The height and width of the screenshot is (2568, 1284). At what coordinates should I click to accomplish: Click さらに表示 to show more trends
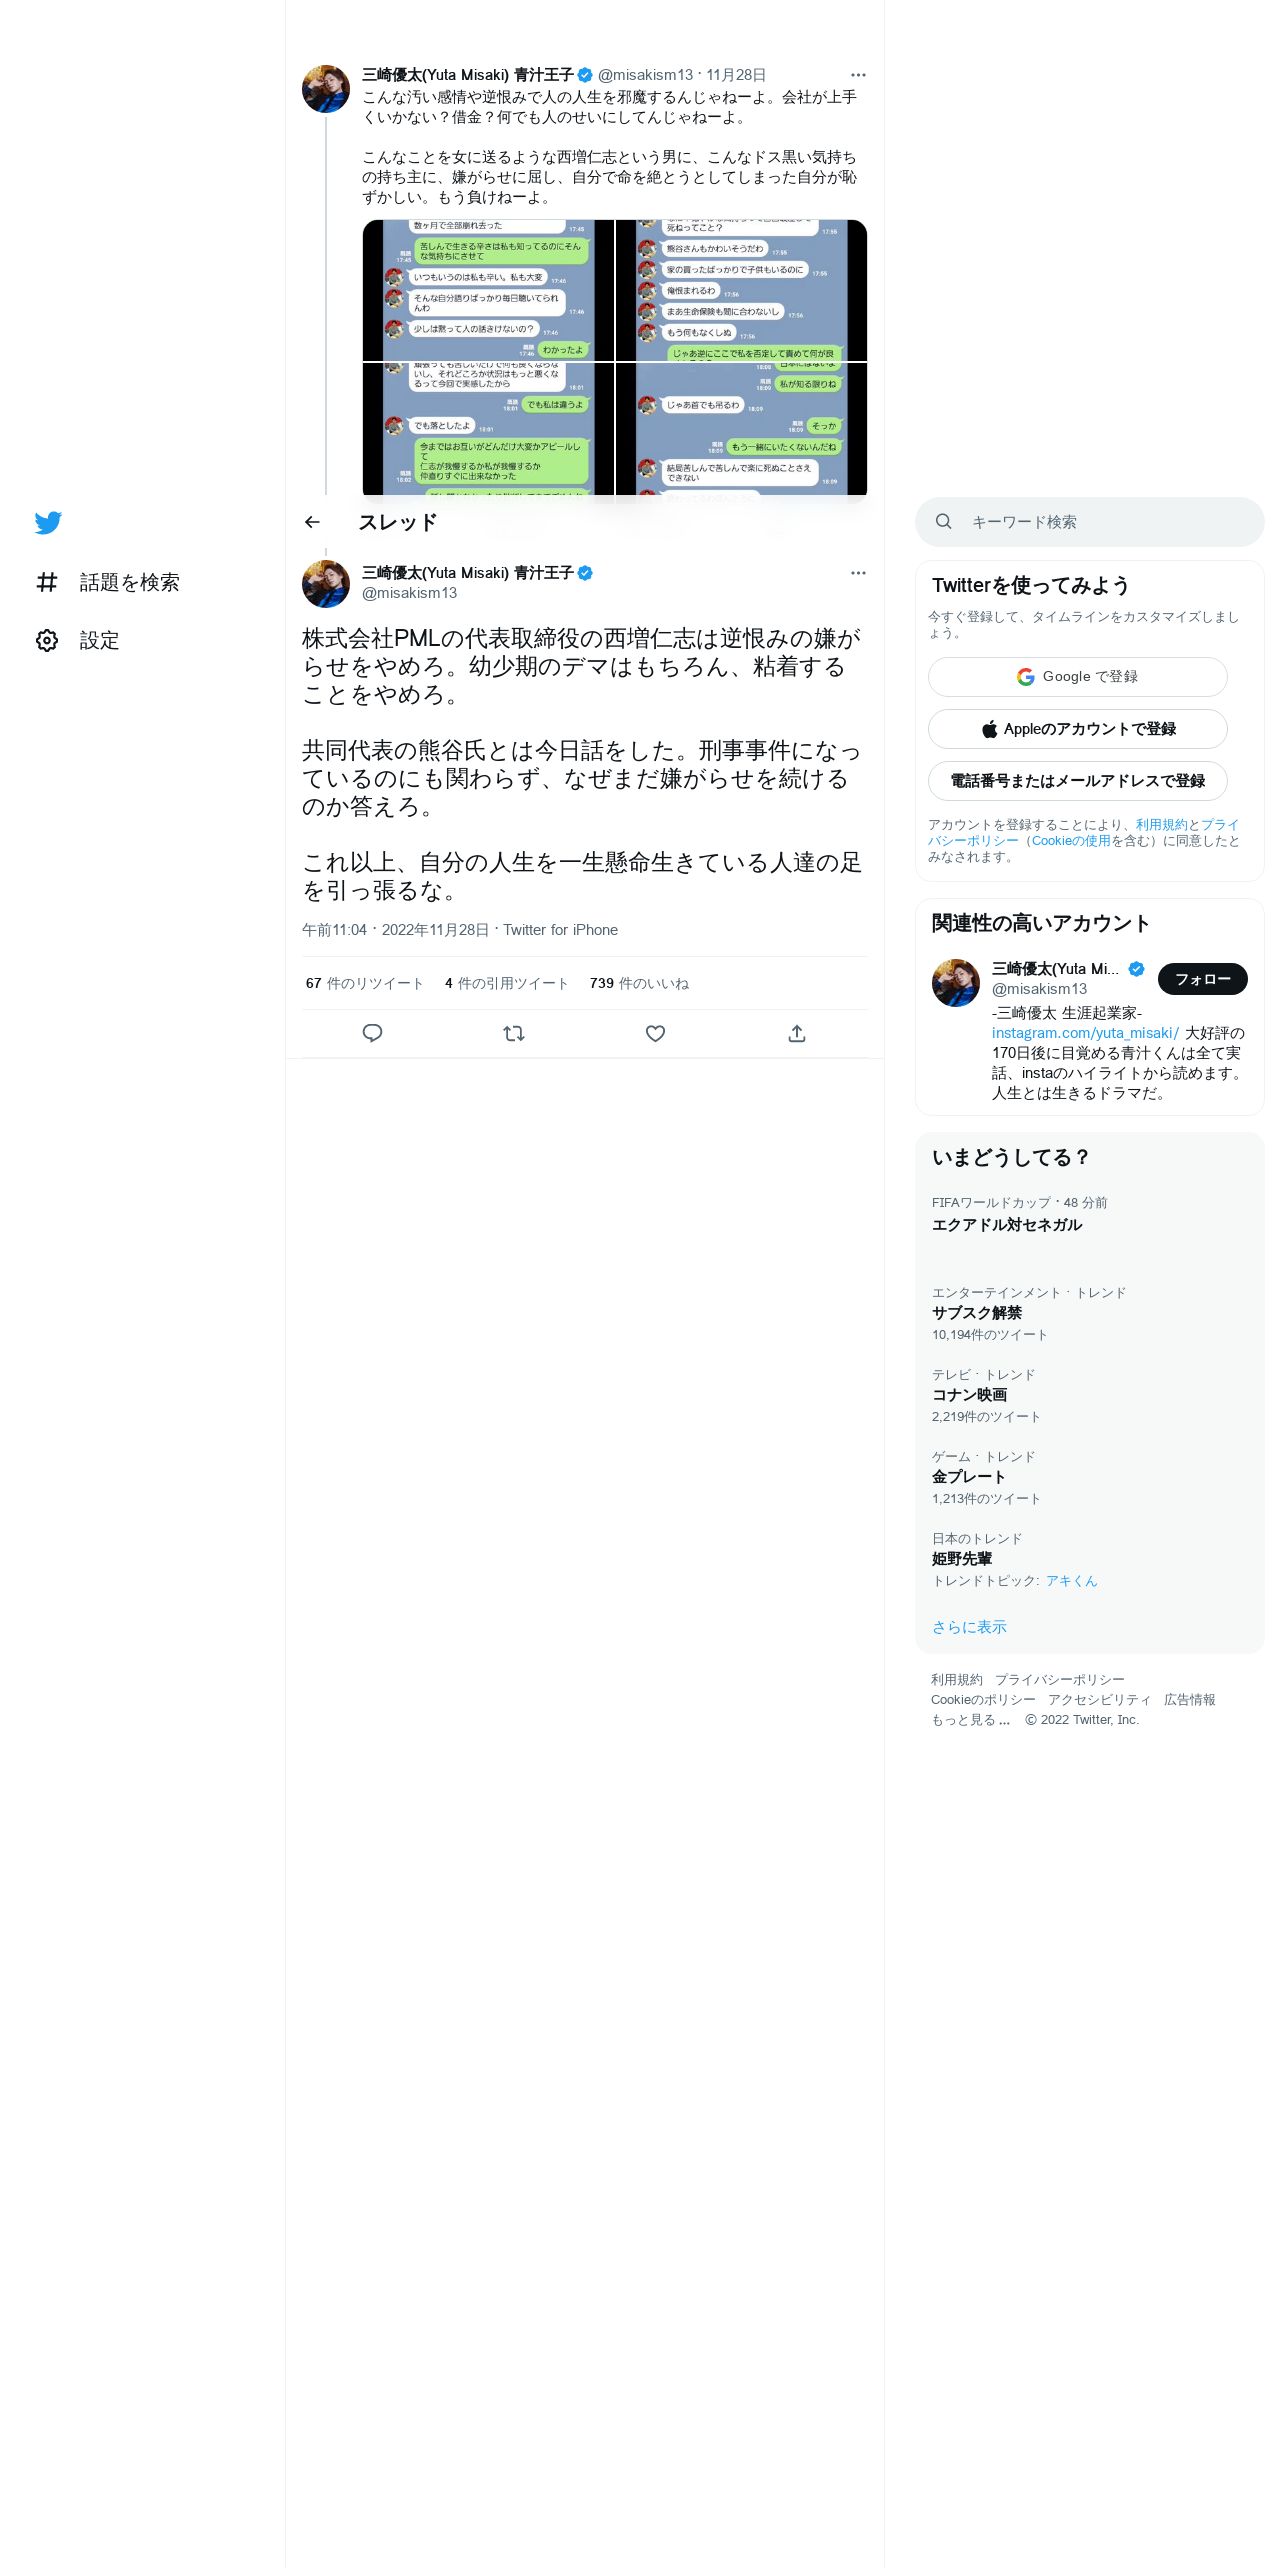click(x=969, y=1627)
